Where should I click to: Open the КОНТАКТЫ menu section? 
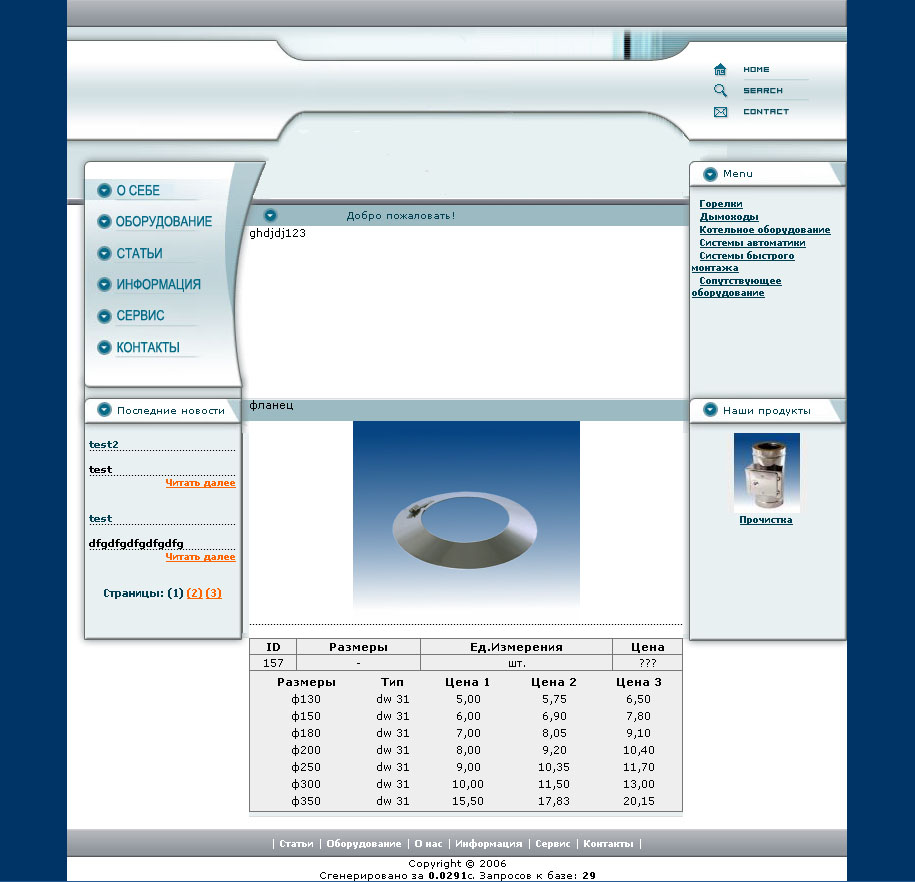148,347
